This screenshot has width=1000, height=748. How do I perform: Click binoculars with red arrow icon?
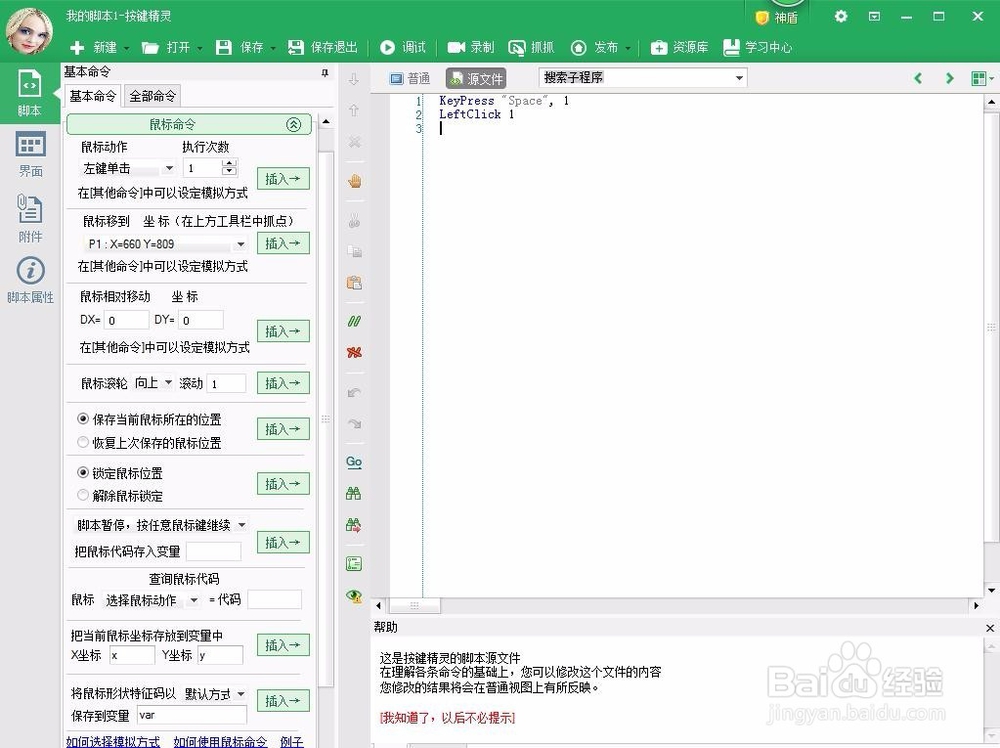click(353, 525)
